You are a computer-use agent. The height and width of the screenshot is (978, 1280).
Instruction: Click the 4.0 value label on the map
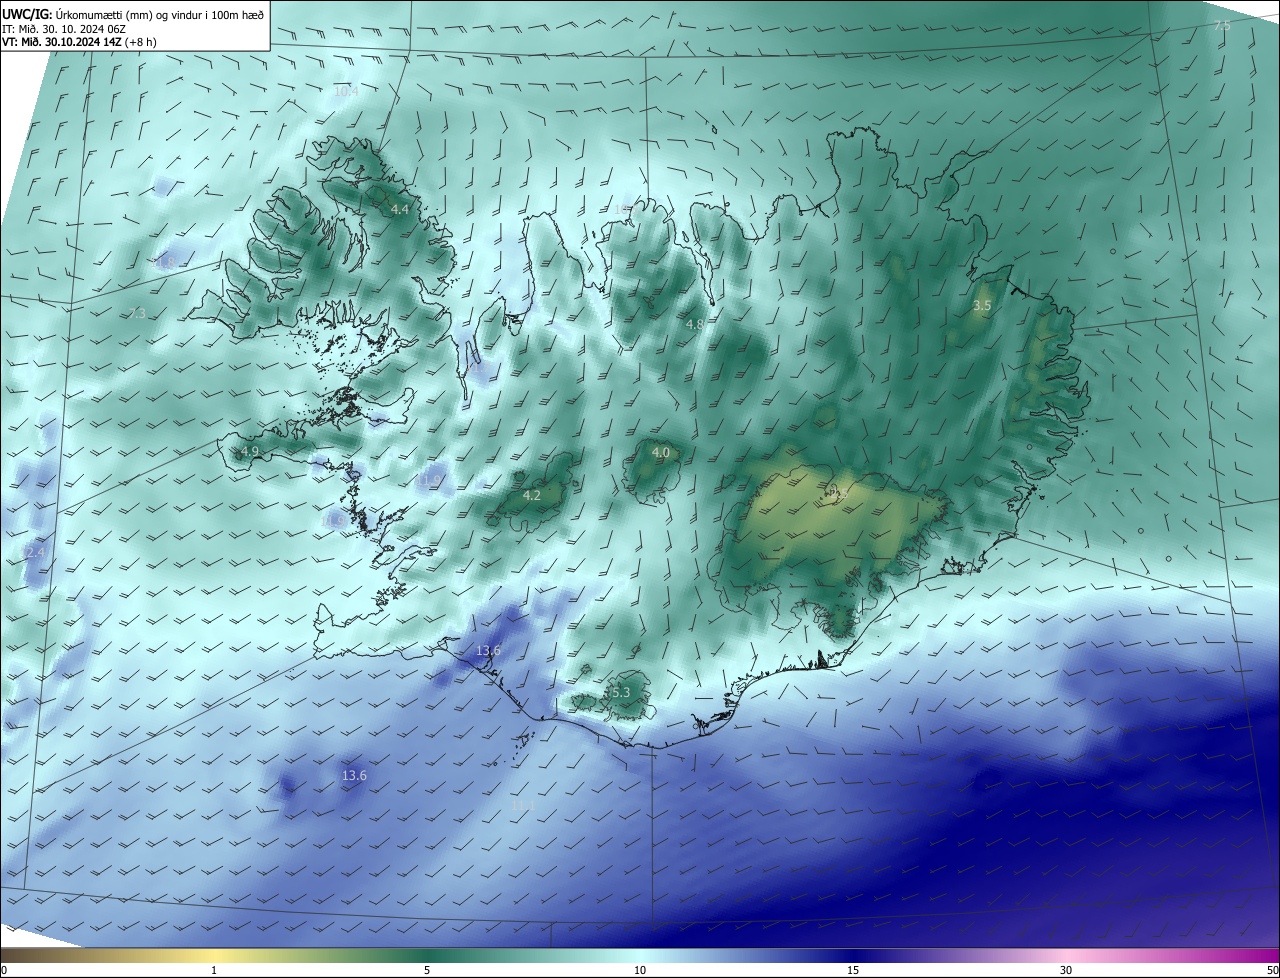pos(661,452)
